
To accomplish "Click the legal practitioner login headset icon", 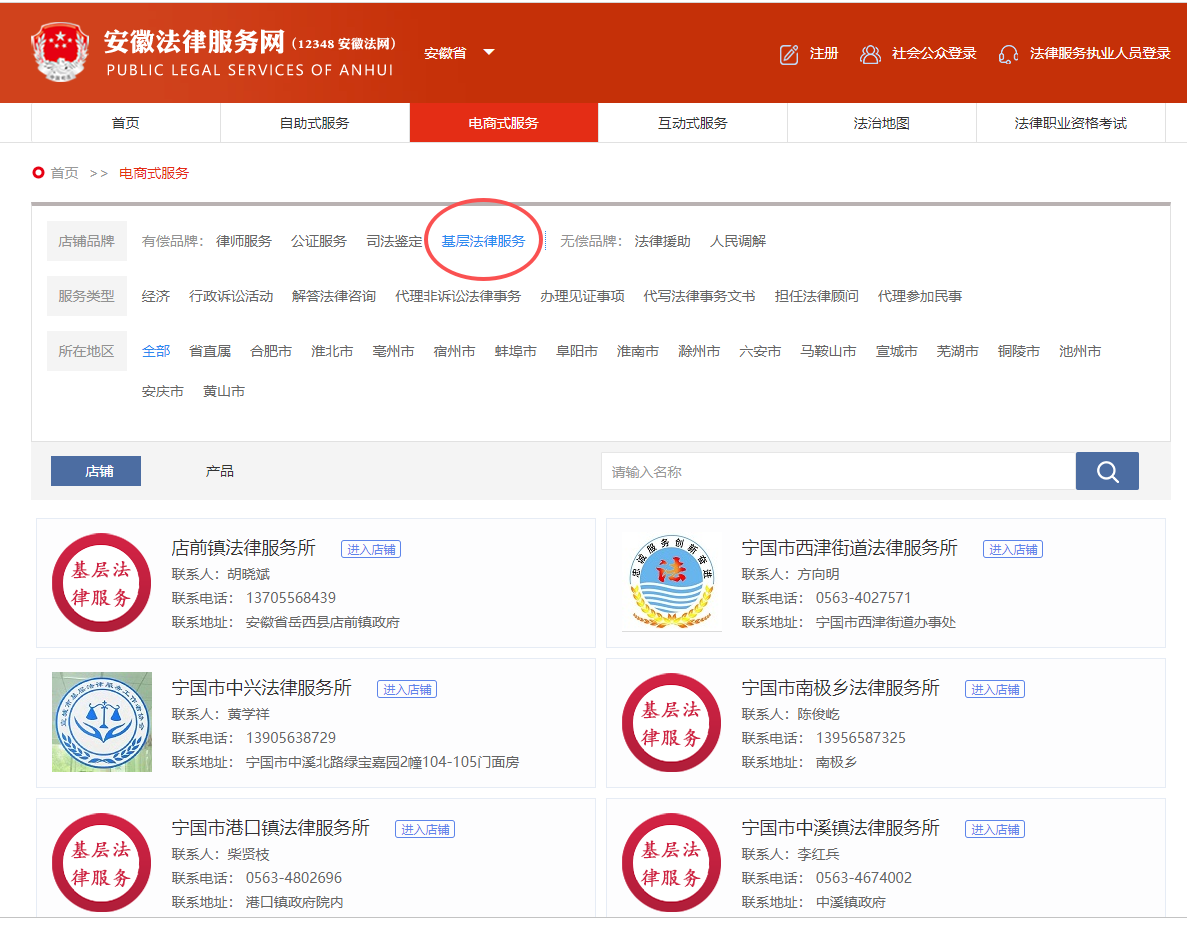I will [1008, 54].
